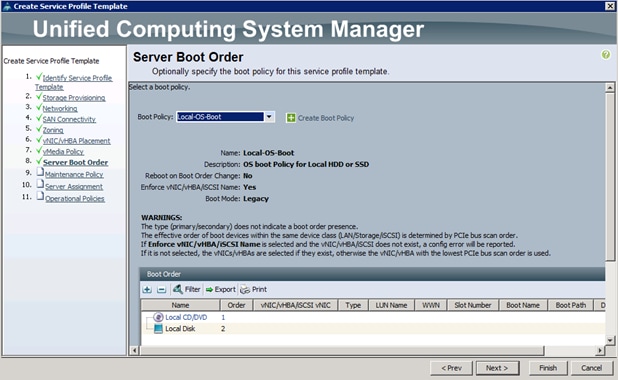Close the Create Service Profile Template window
Screen dimensions: 618x380
(610, 6)
